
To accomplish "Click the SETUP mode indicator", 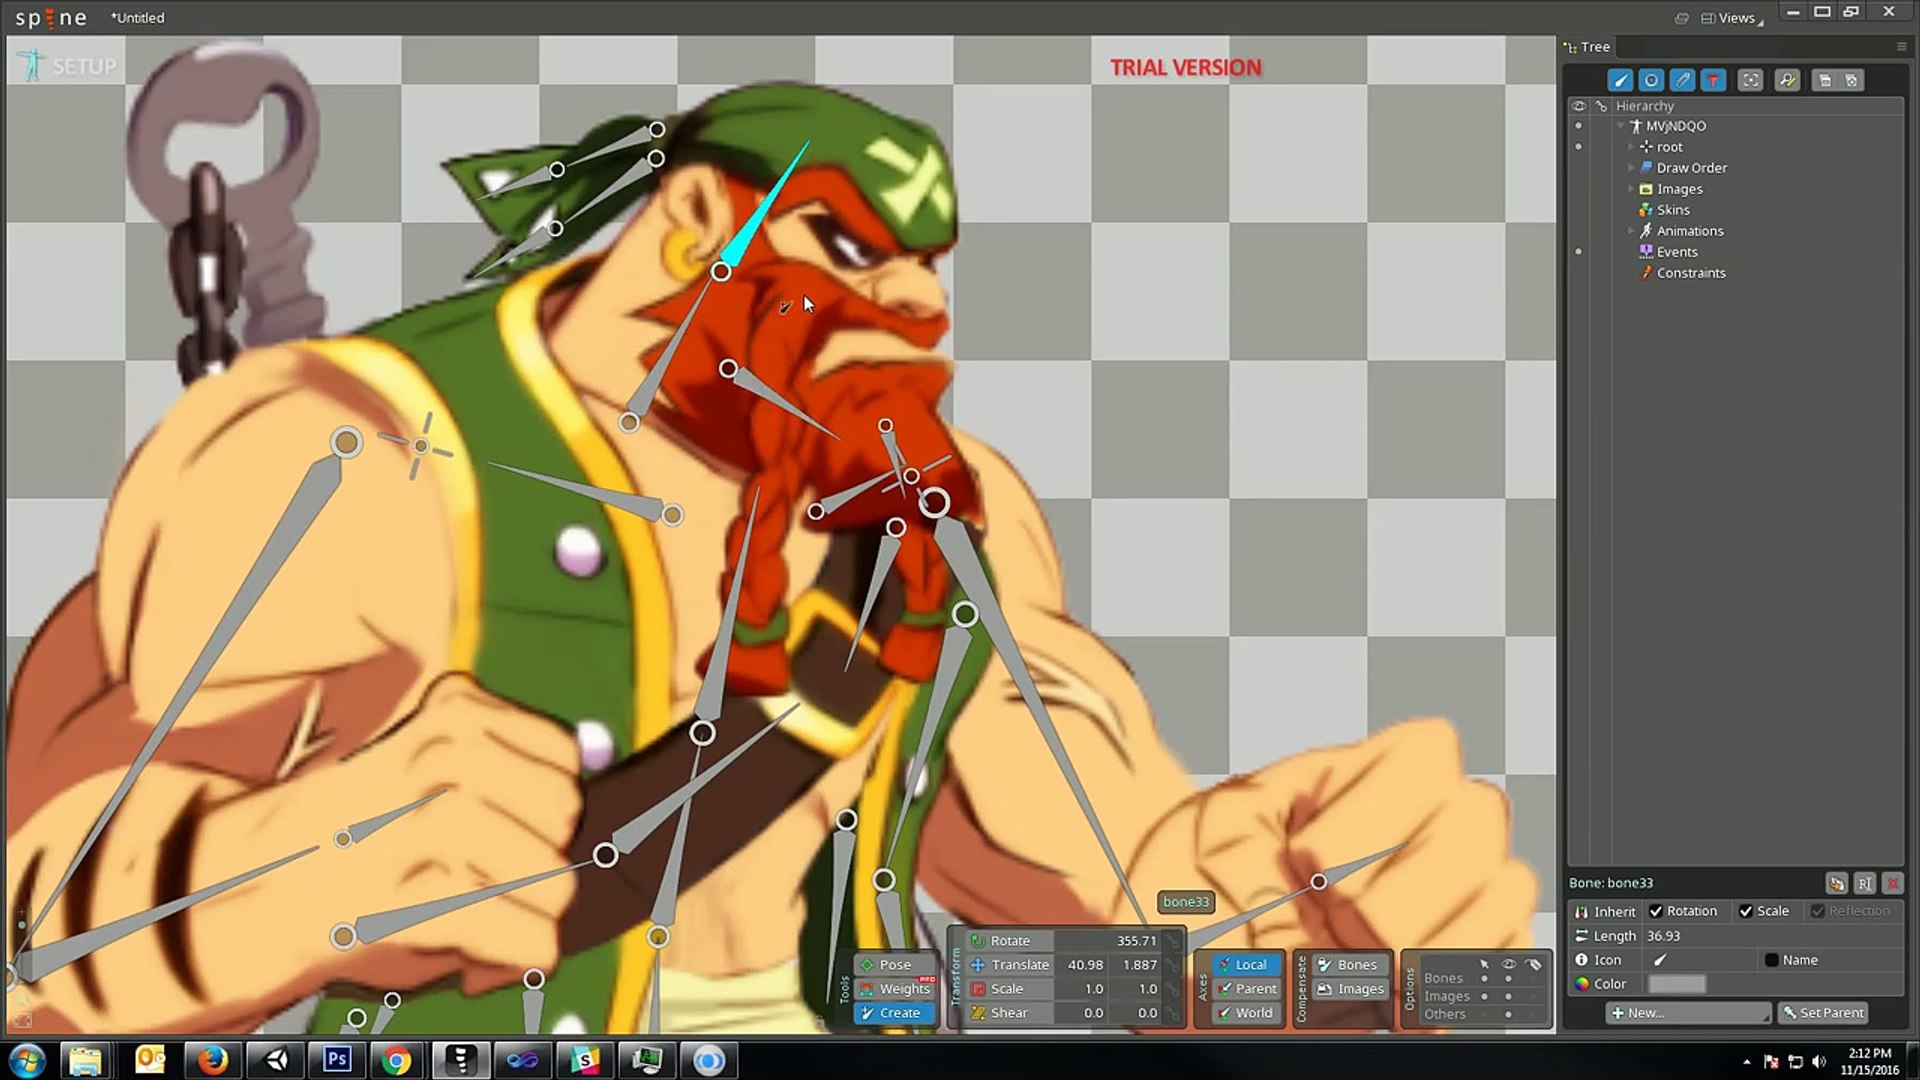I will click(67, 66).
